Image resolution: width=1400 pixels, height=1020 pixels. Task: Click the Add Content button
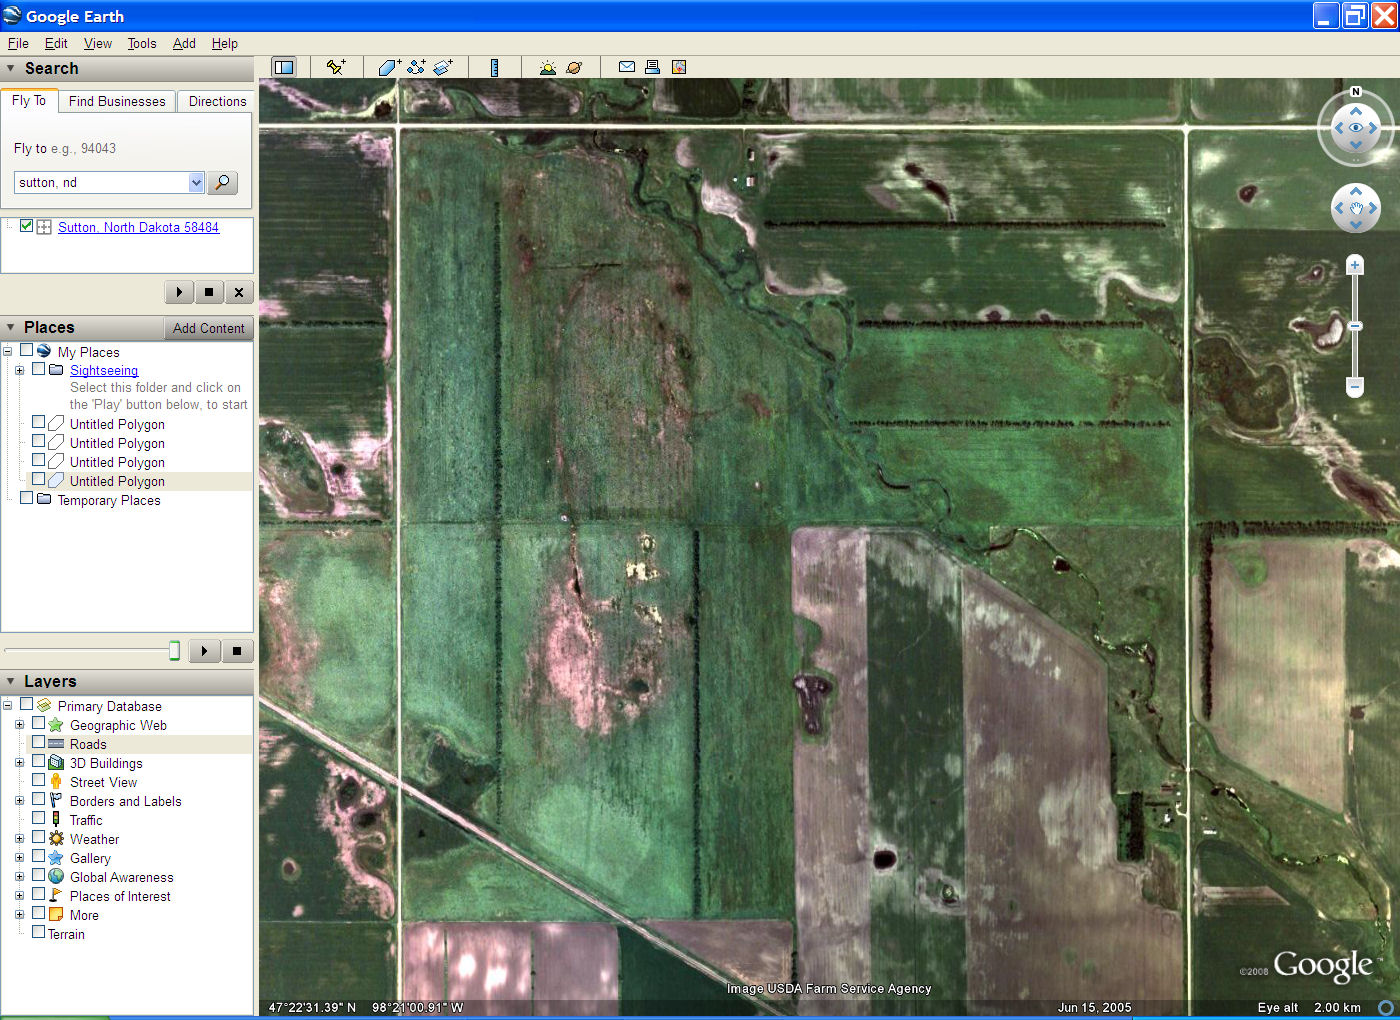click(208, 328)
